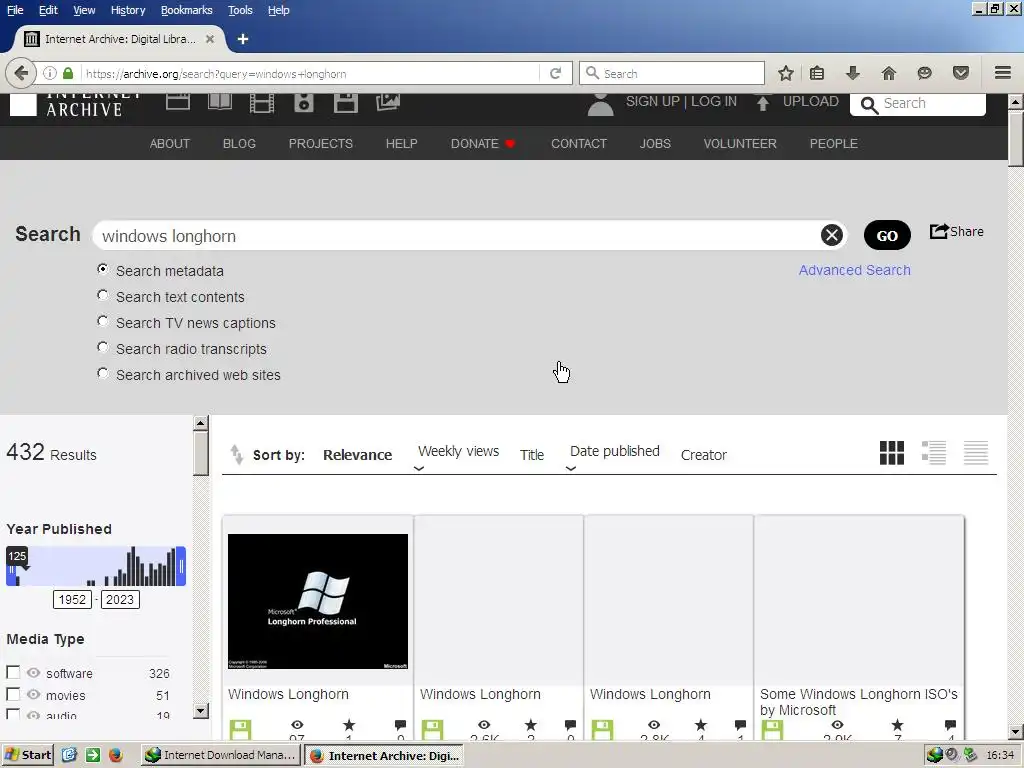
Task: Click the Longhorn Professional thumbnail
Action: coord(317,601)
